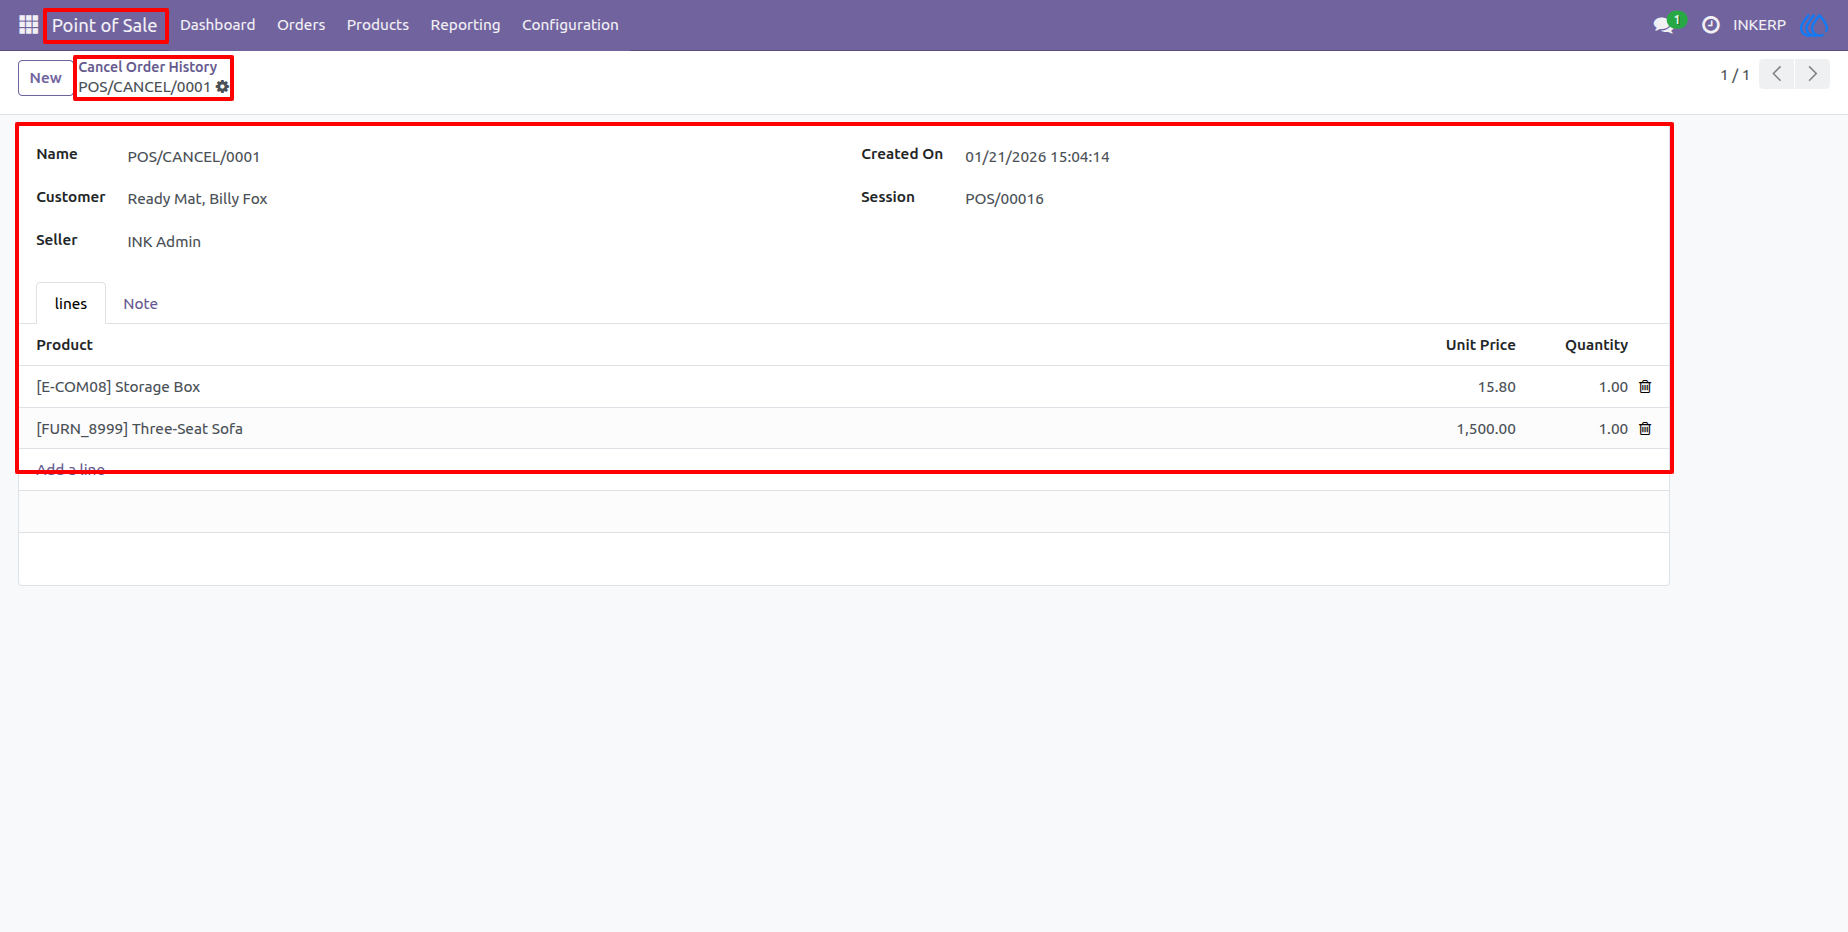Viewport: 1848px width, 932px height.
Task: Go to the next record arrow
Action: pyautogui.click(x=1812, y=74)
